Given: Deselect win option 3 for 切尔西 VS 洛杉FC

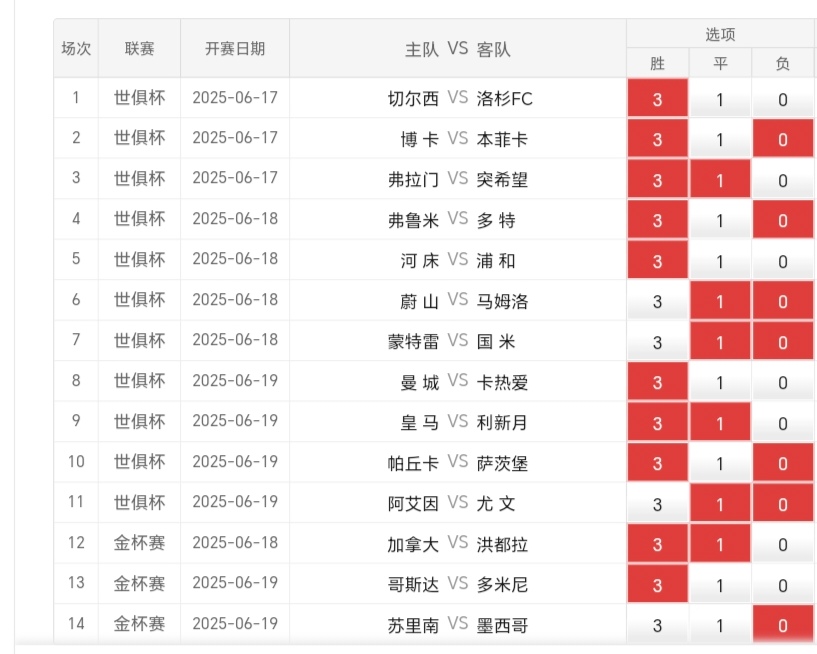Looking at the screenshot, I should (x=658, y=98).
